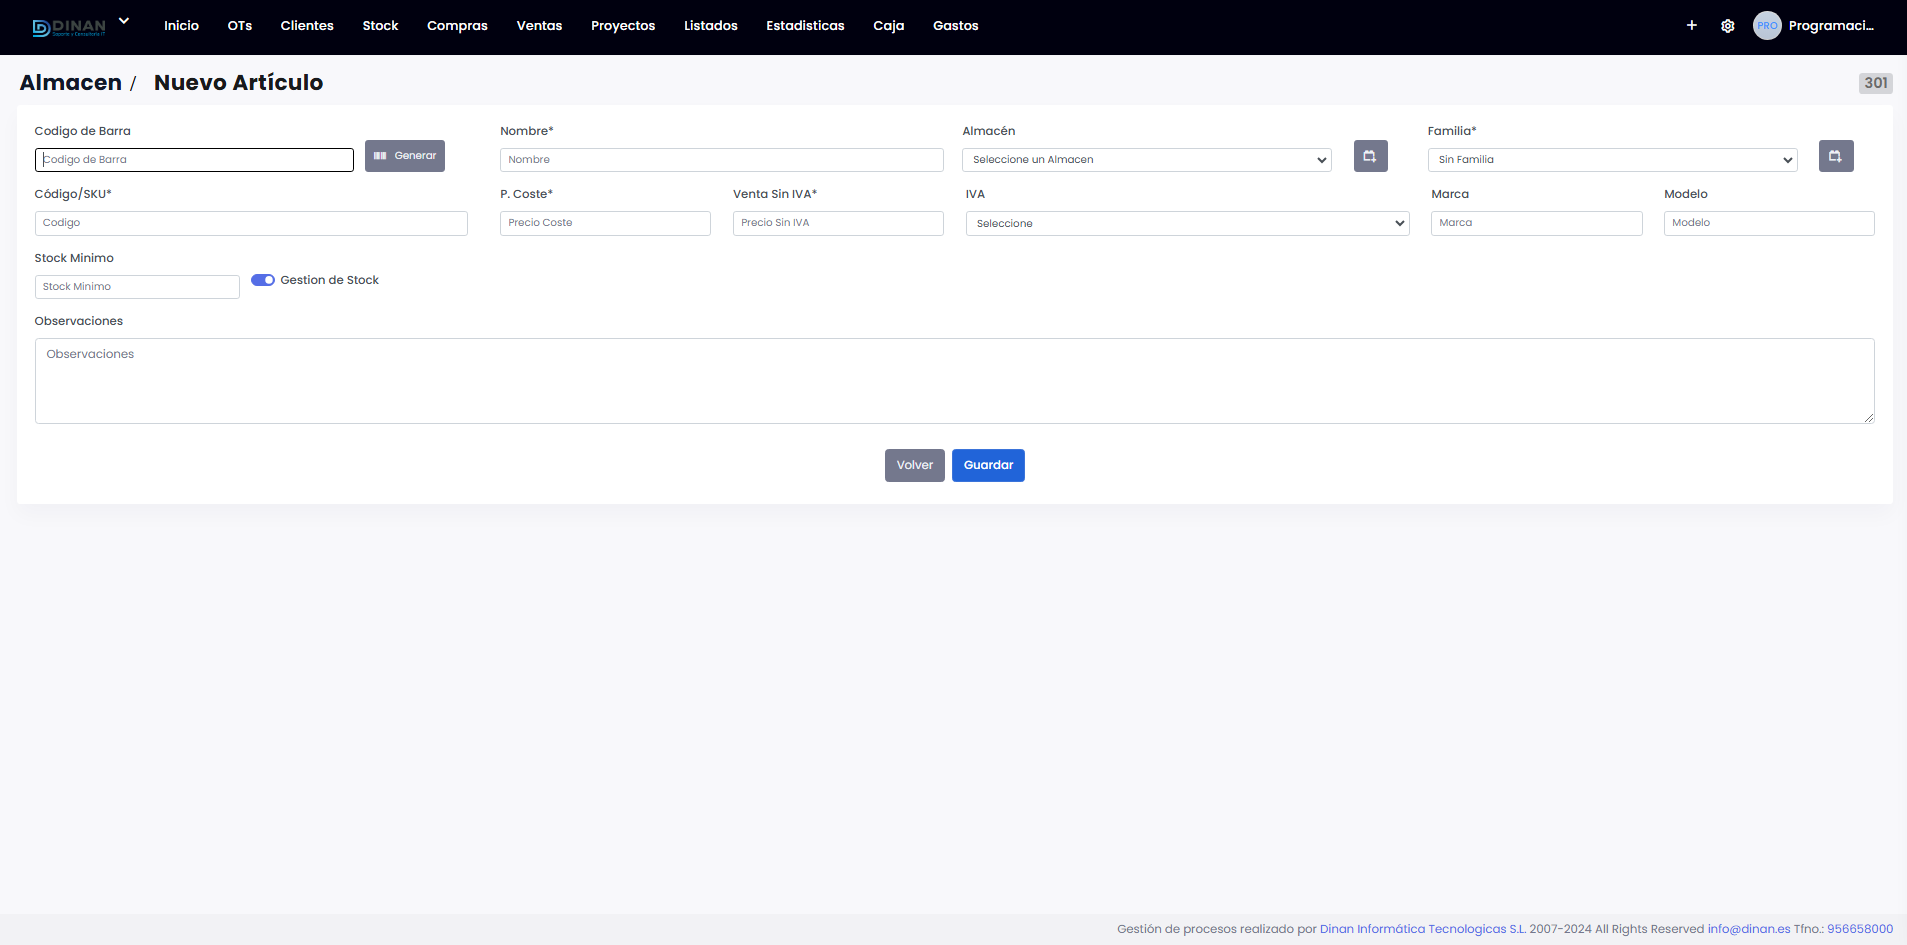Open the info@dinan.es email link
This screenshot has width=1907, height=945.
click(1748, 929)
